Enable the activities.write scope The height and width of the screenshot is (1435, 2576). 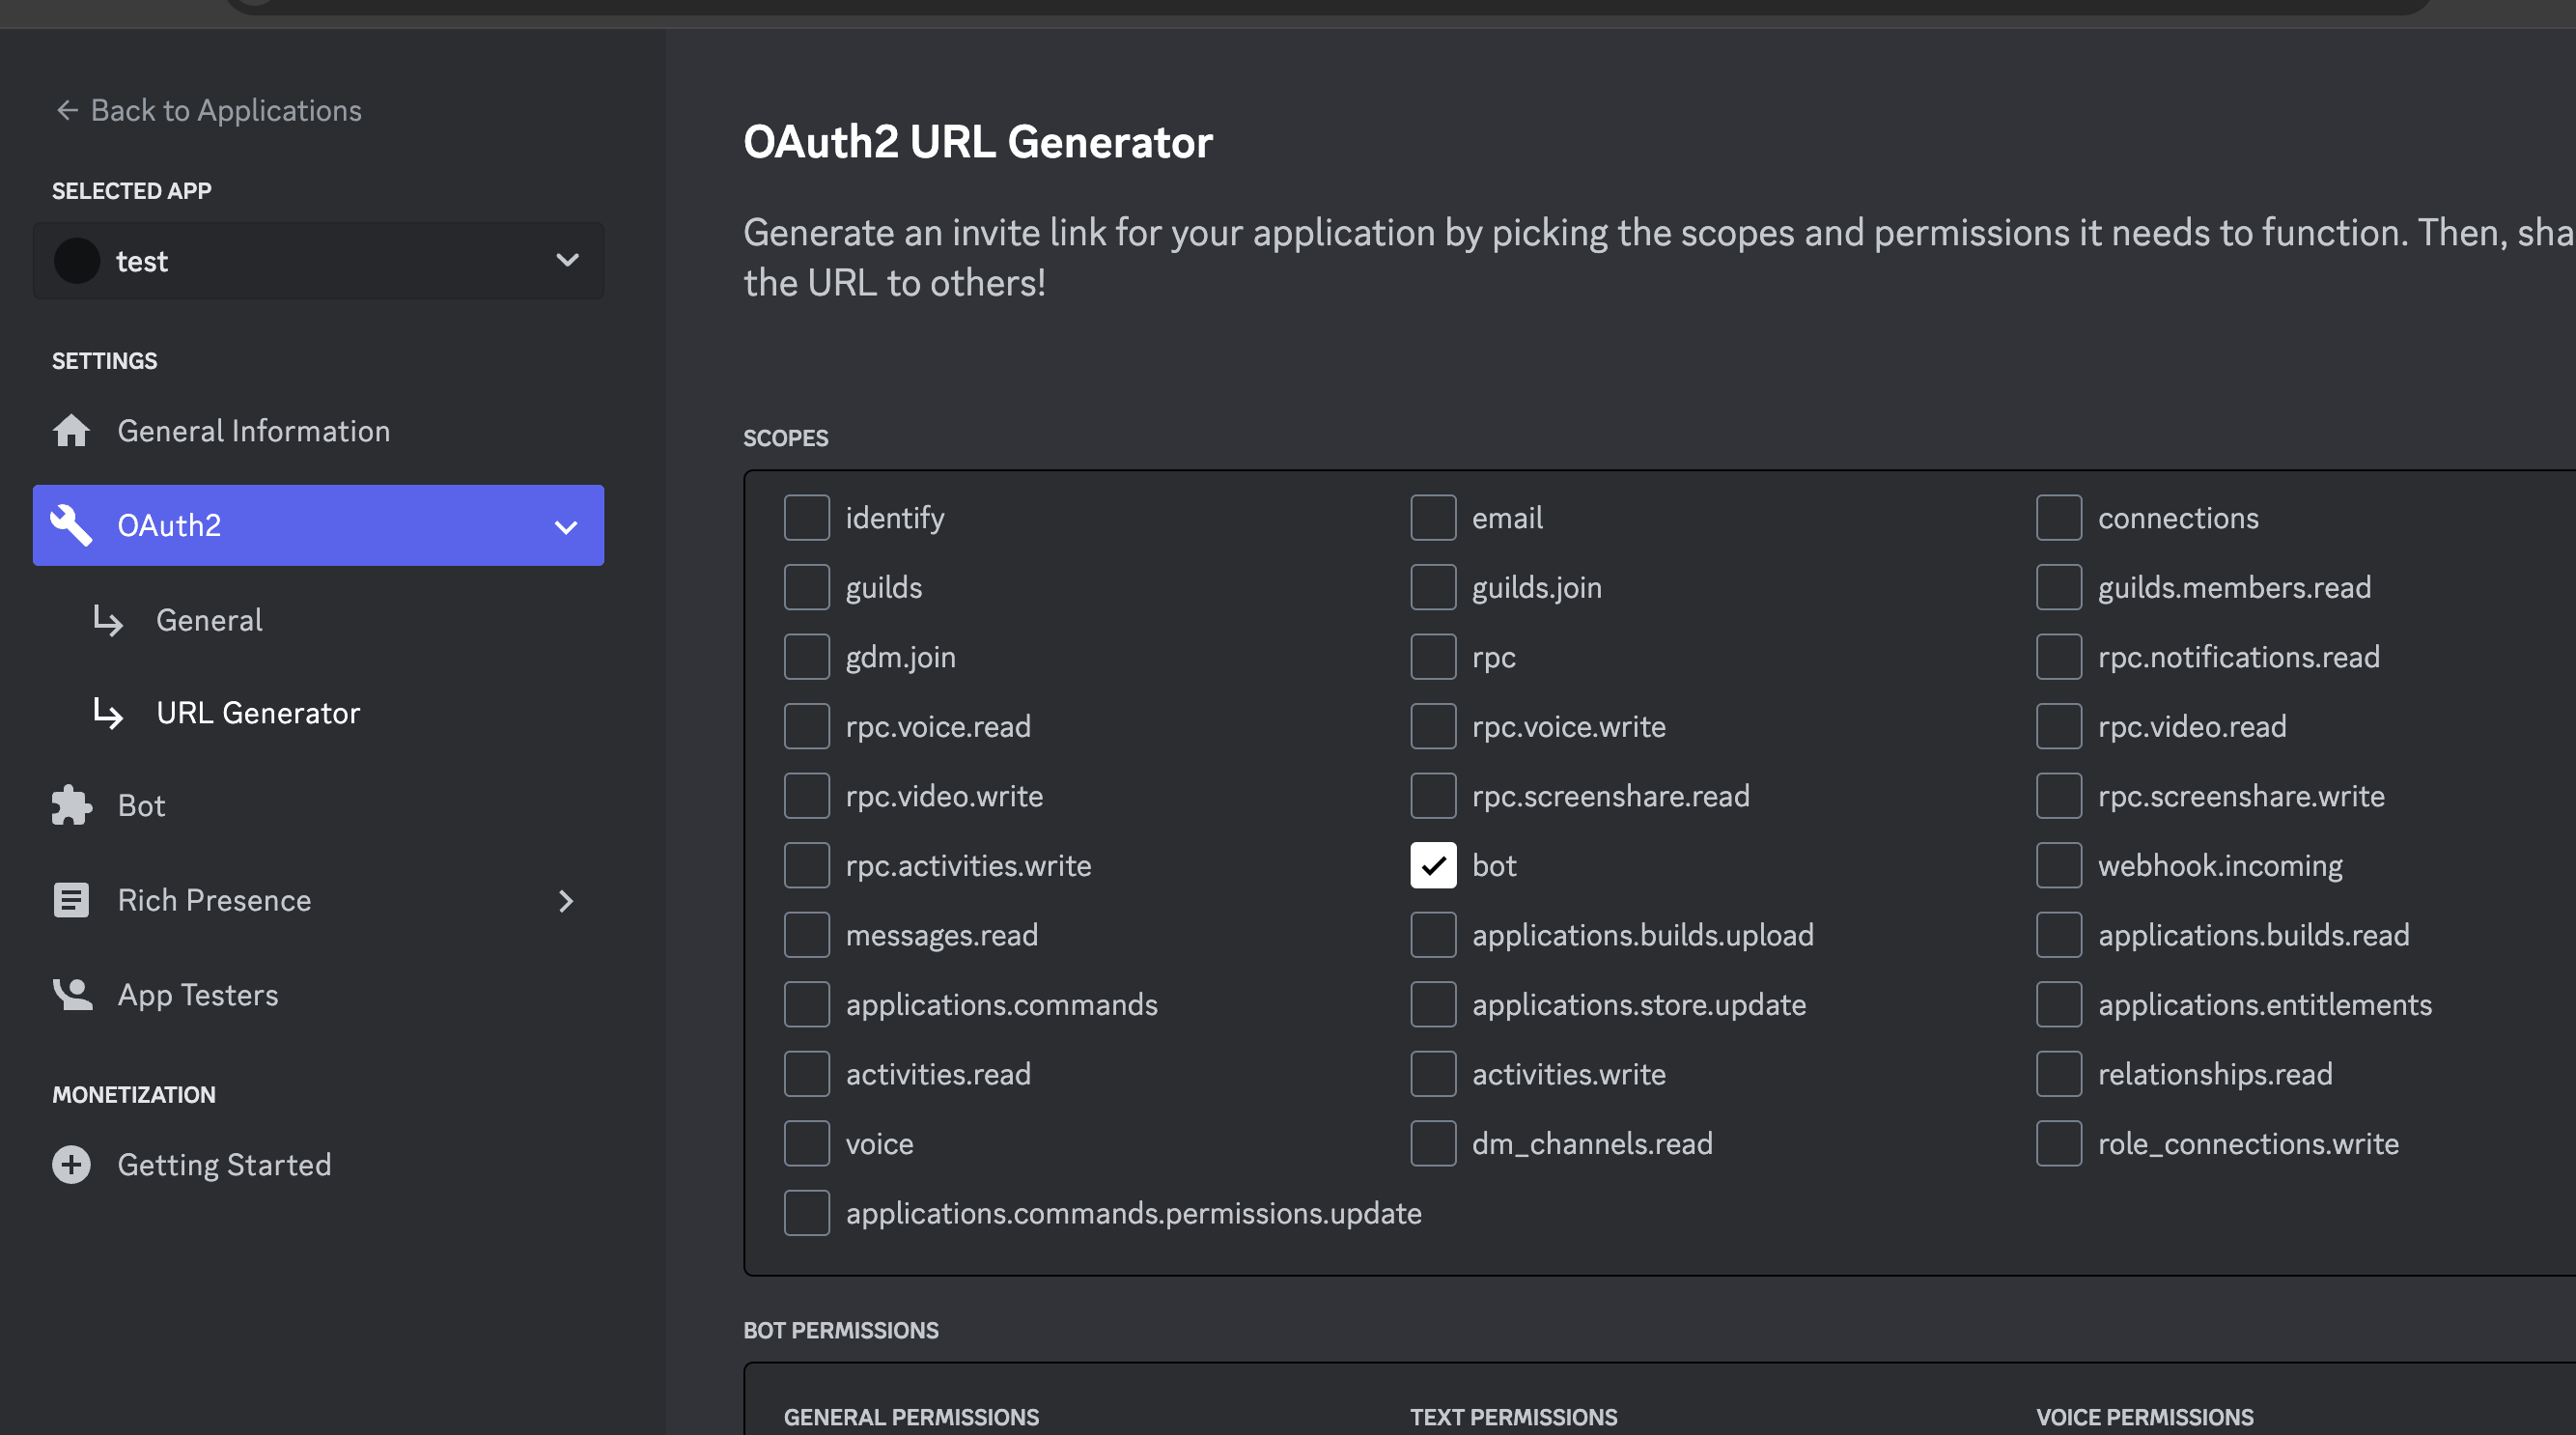pos(1433,1074)
